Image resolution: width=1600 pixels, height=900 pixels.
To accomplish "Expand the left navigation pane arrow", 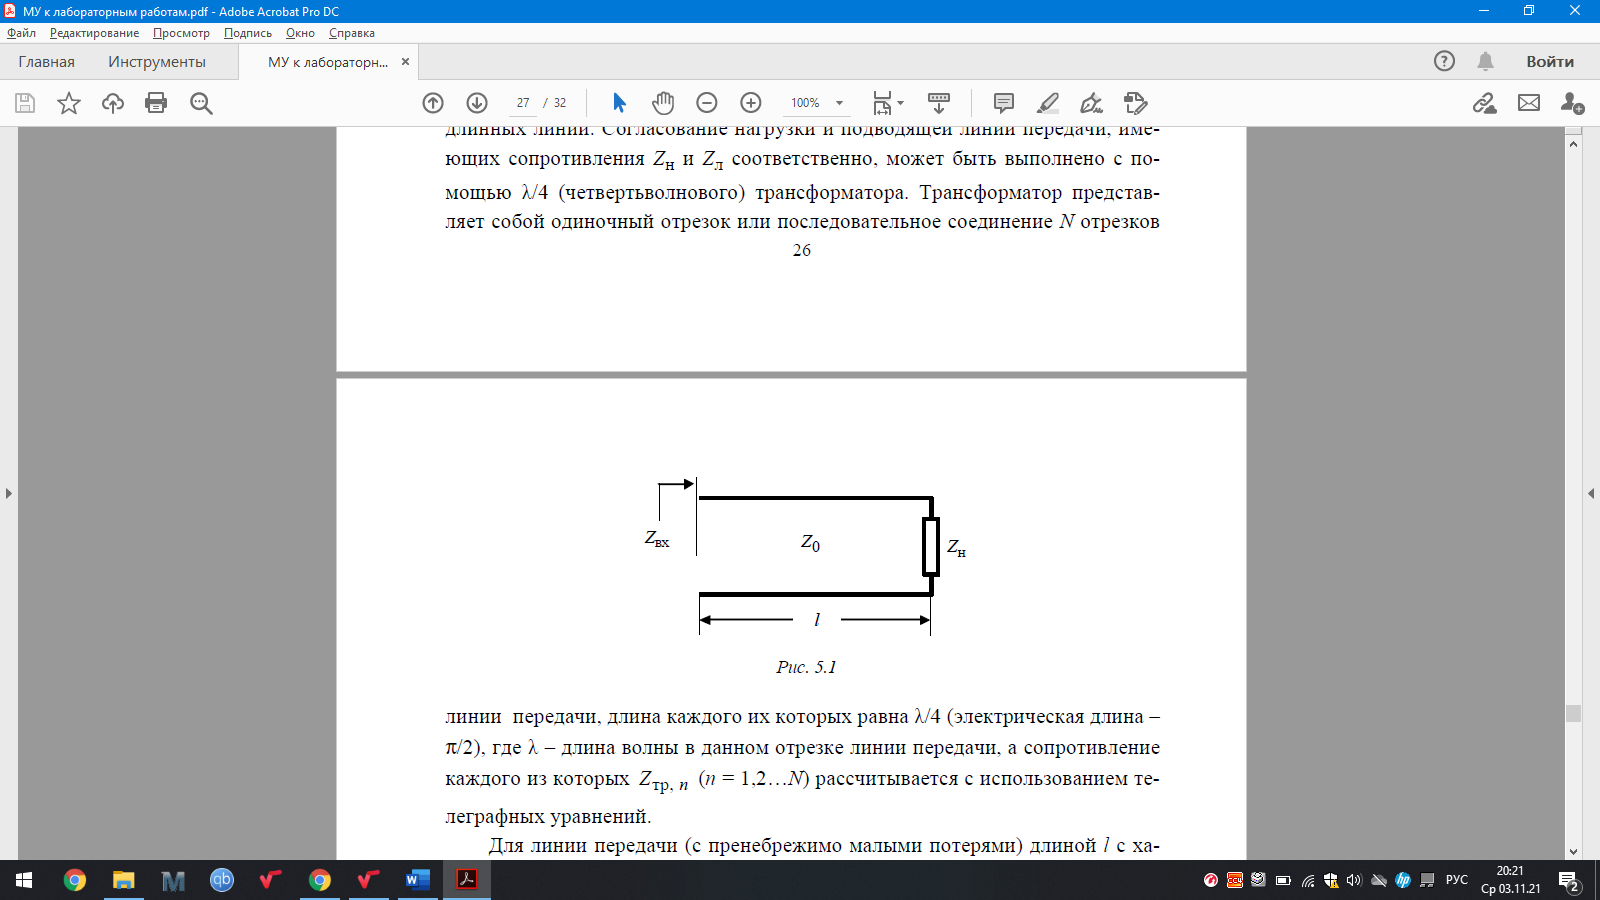I will pos(9,493).
